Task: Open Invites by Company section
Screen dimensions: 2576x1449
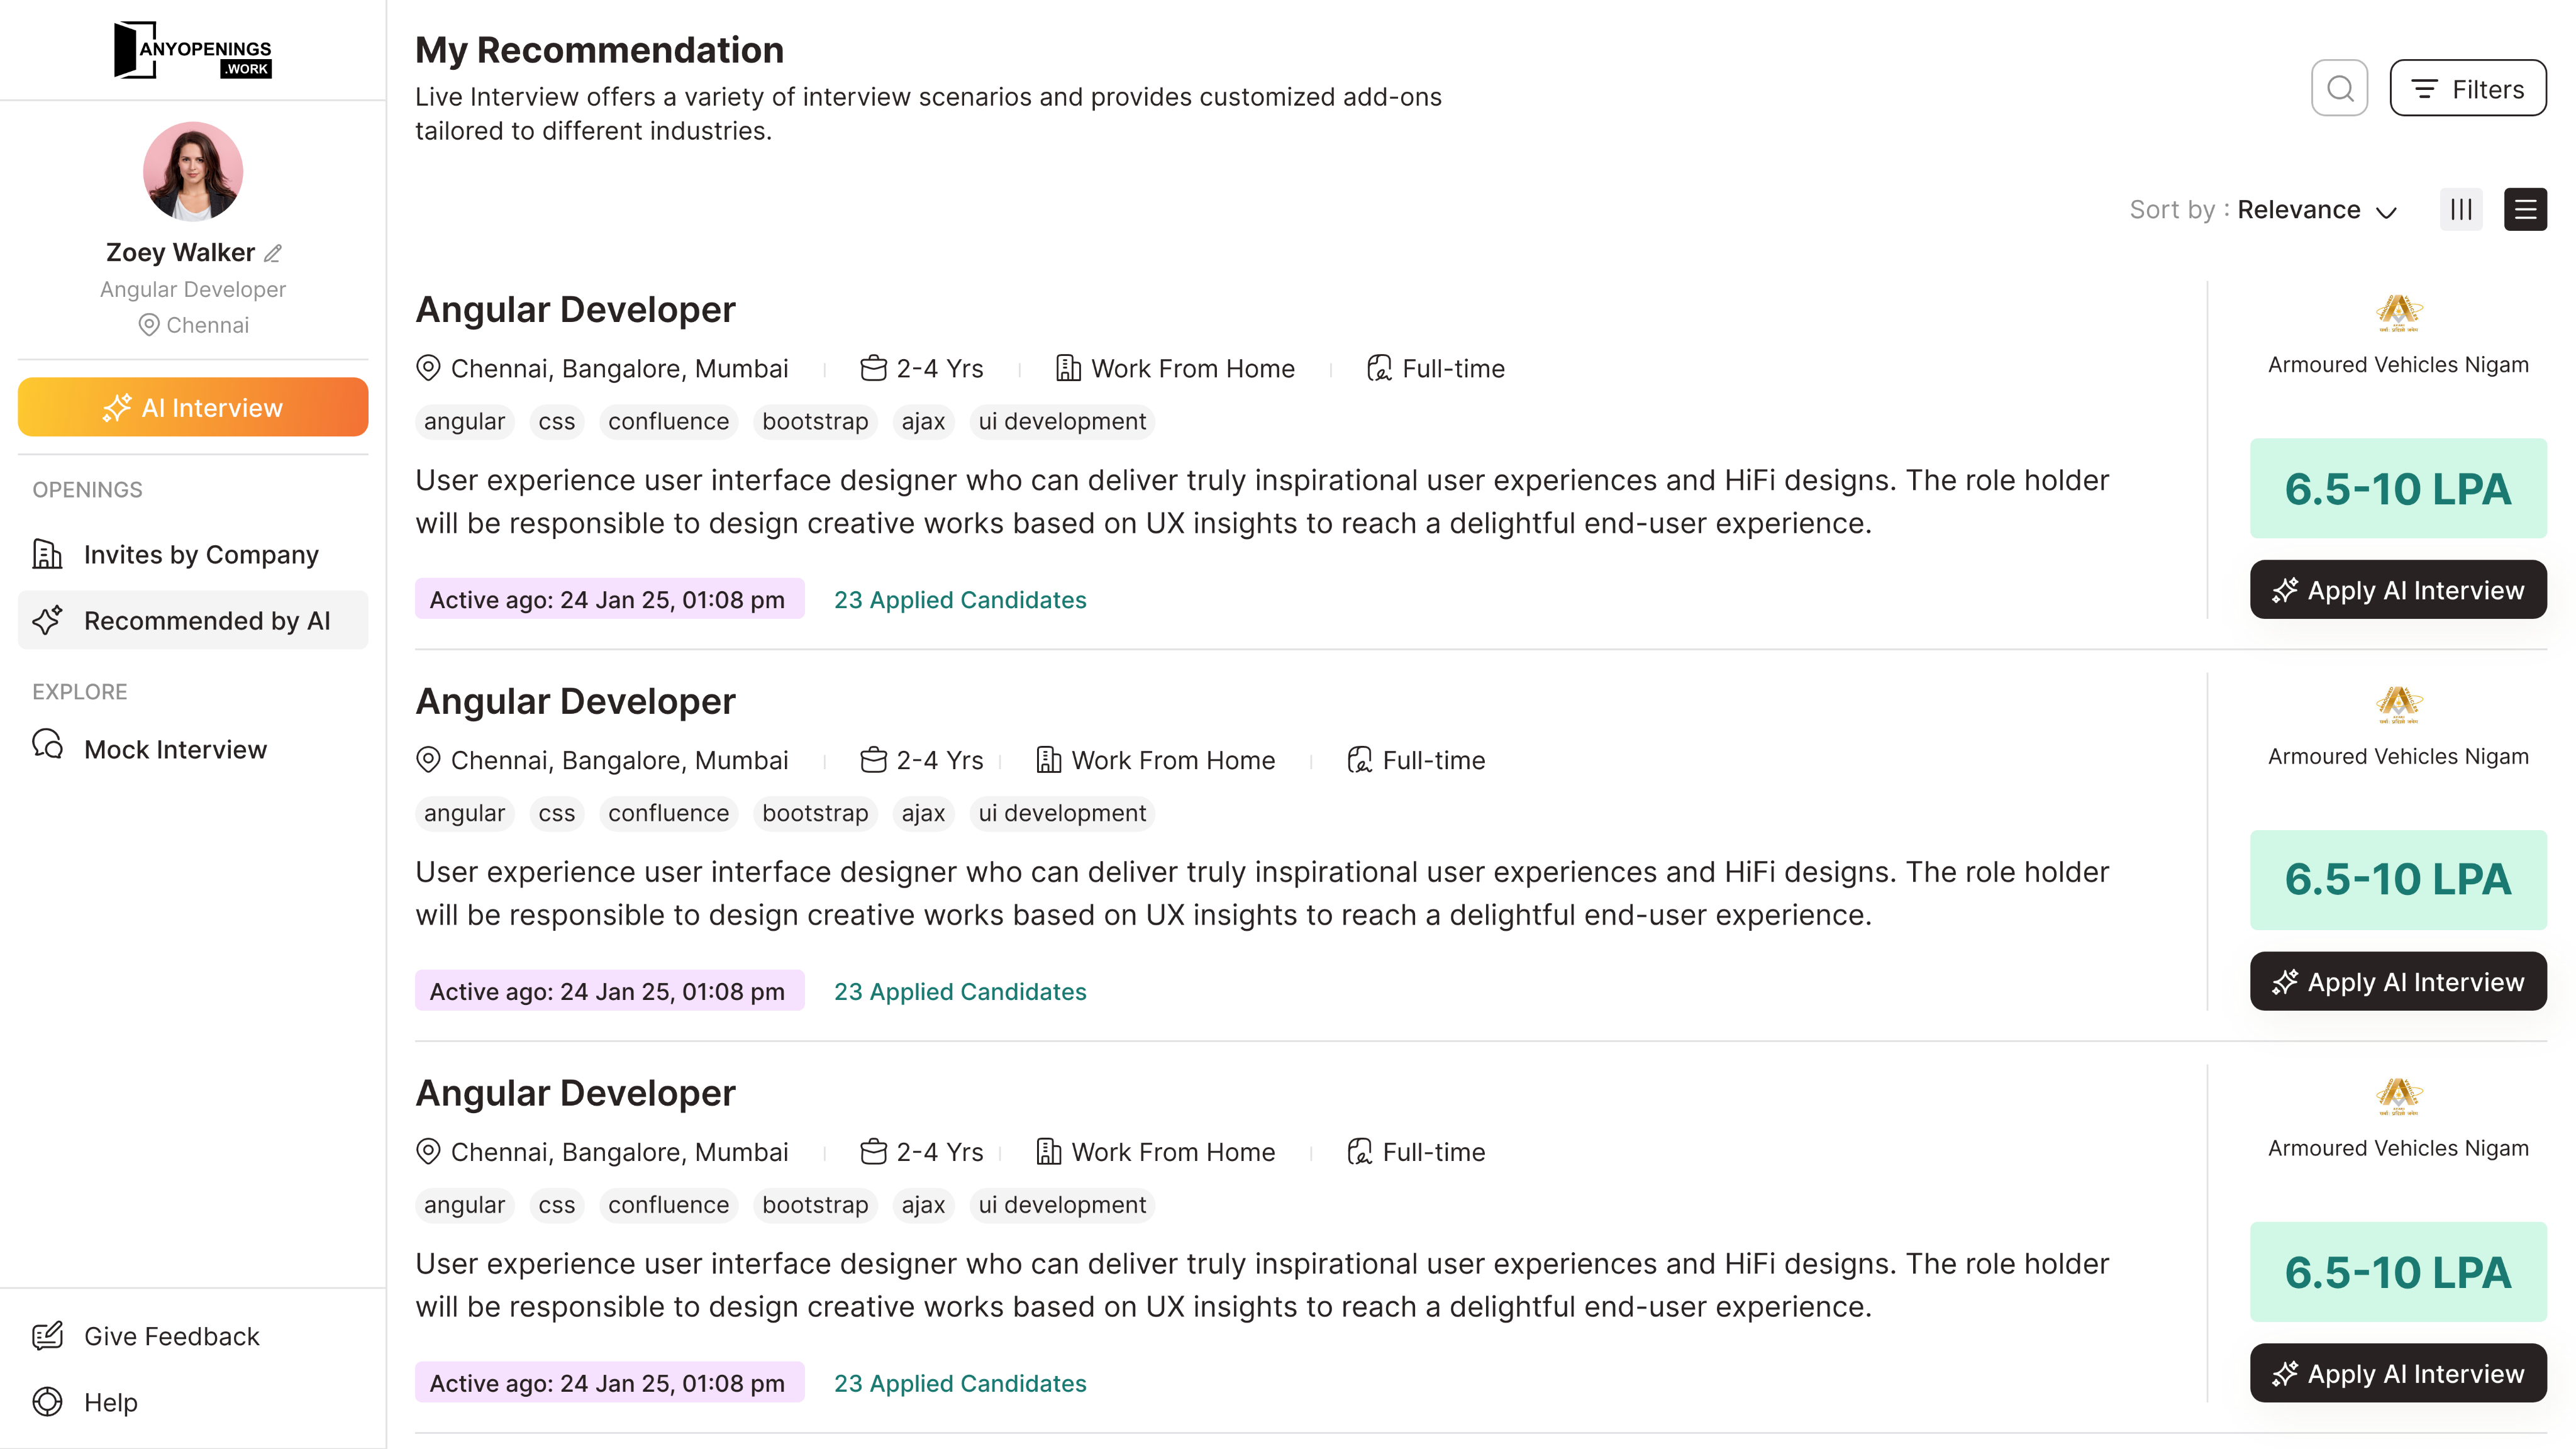Action: pos(200,554)
